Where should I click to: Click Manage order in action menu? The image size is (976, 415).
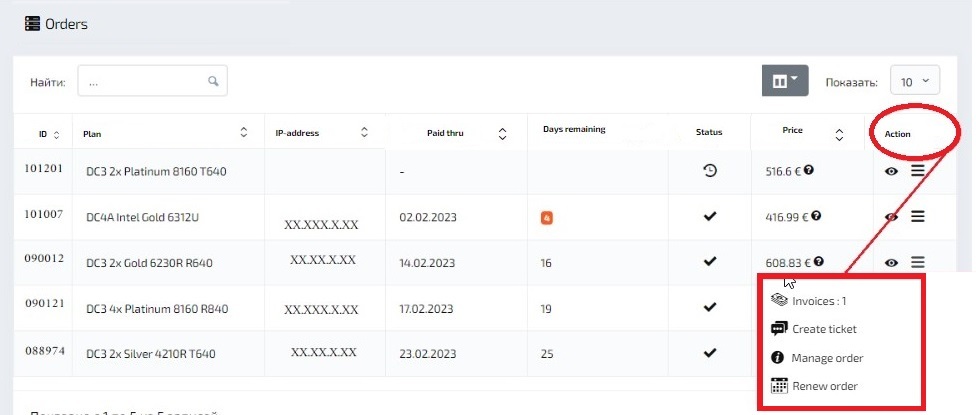click(x=827, y=358)
